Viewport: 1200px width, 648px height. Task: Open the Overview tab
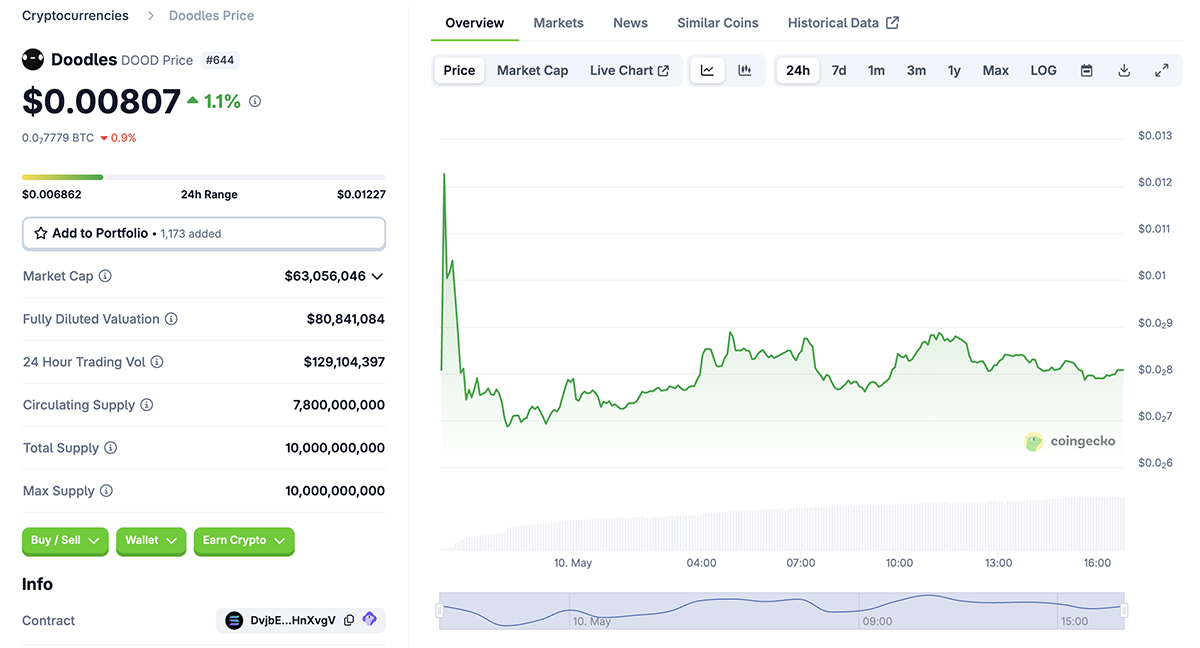475,22
